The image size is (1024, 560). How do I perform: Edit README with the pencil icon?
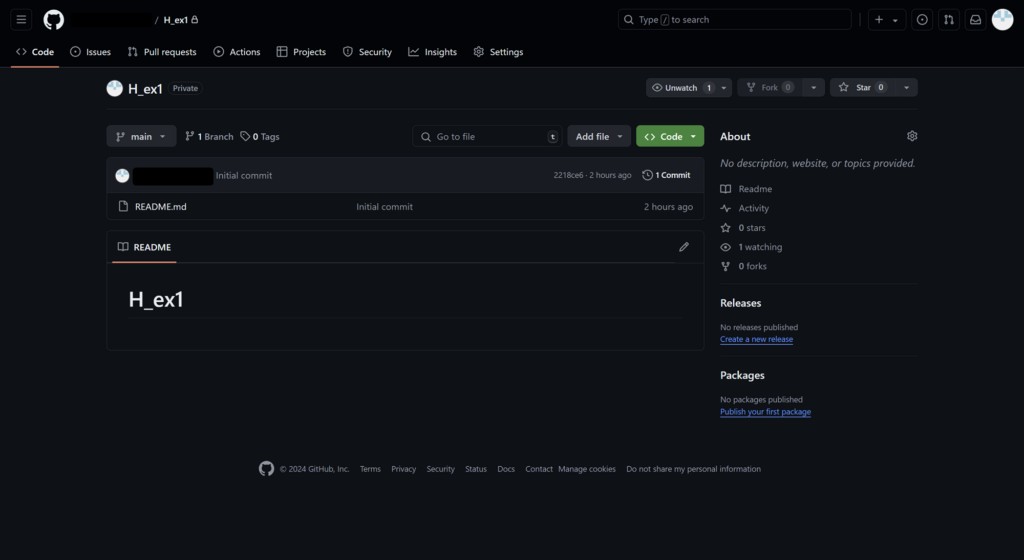point(684,247)
